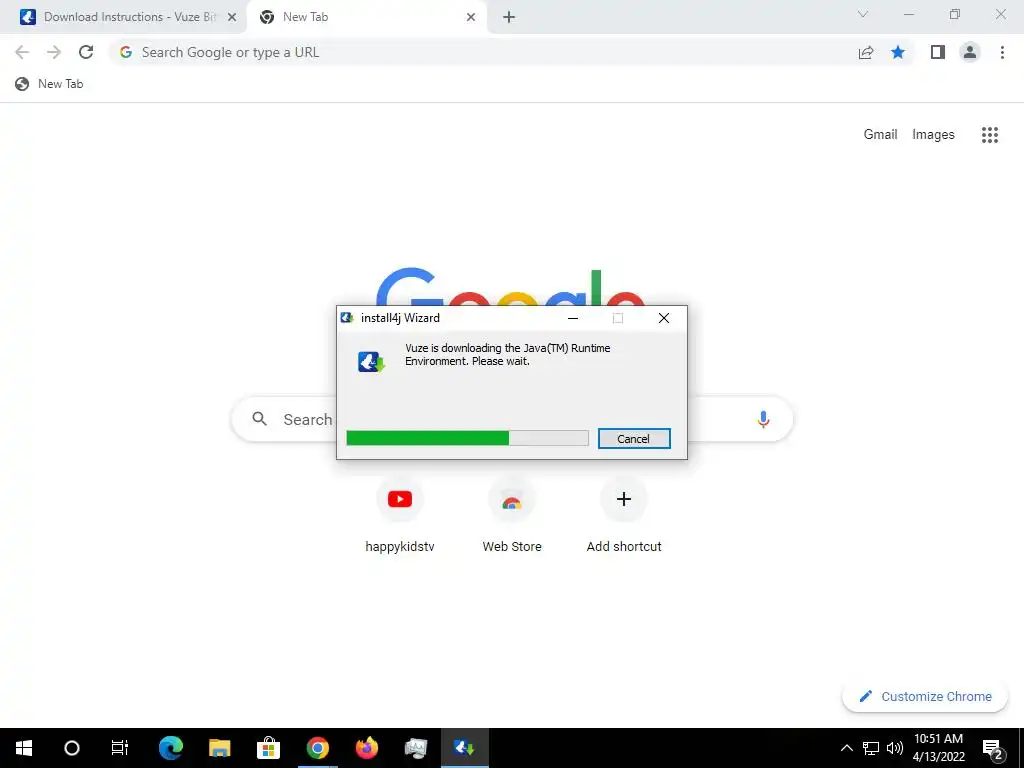Share this page icon in address bar

pos(866,52)
